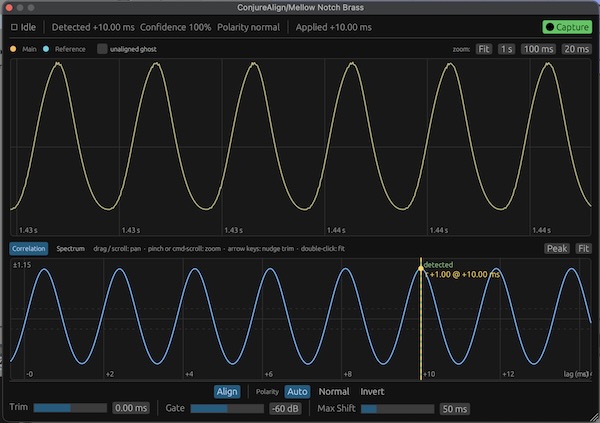Select Normal polarity mode
Image resolution: width=600 pixels, height=423 pixels.
[x=334, y=392]
